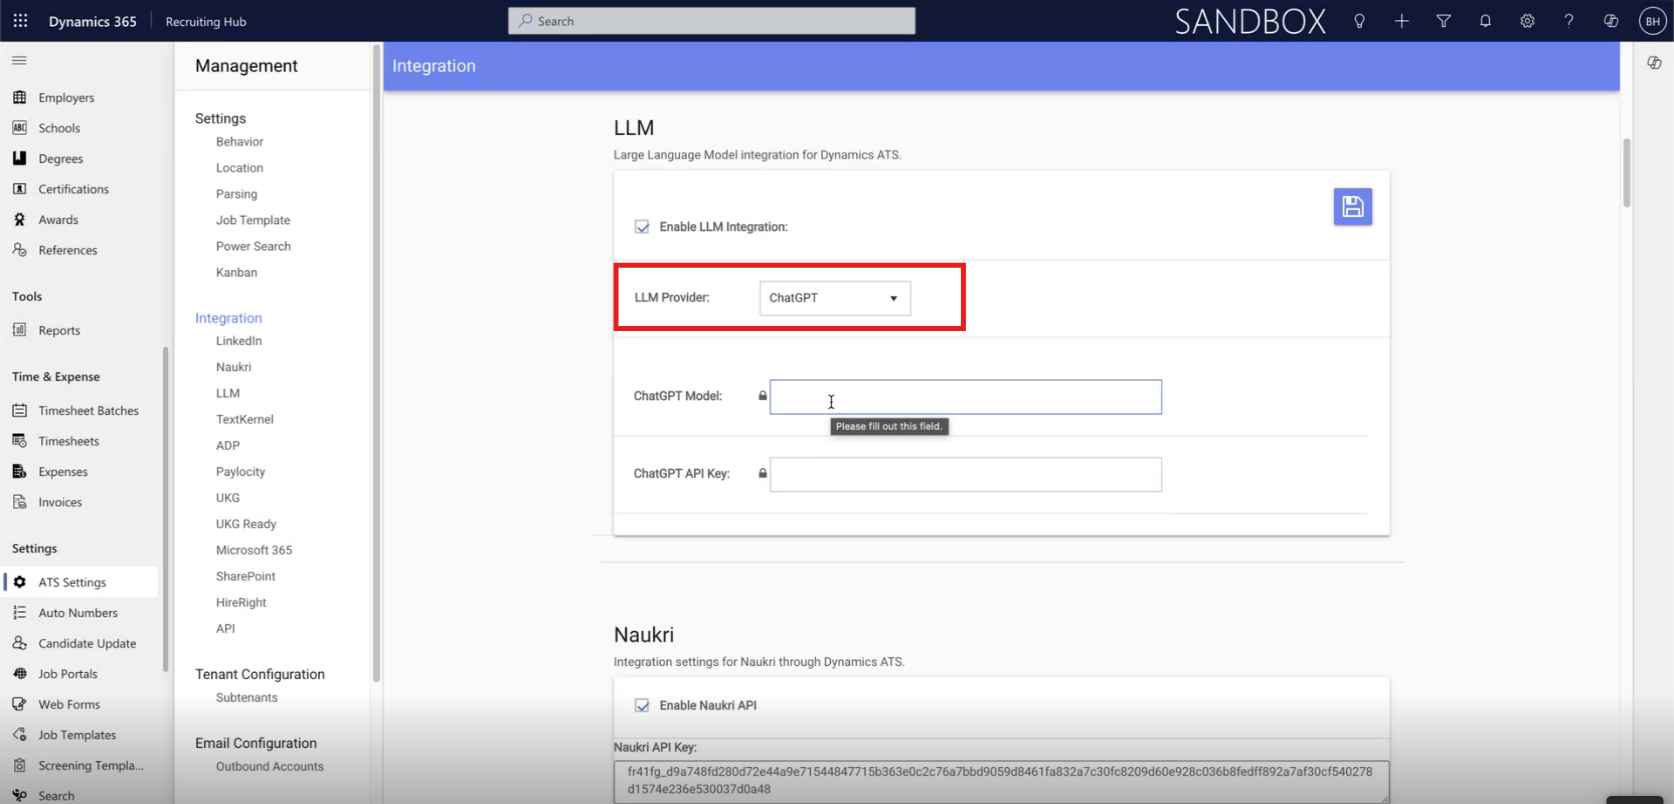Click the Employers icon in the sidebar
1674x804 pixels.
tap(19, 97)
